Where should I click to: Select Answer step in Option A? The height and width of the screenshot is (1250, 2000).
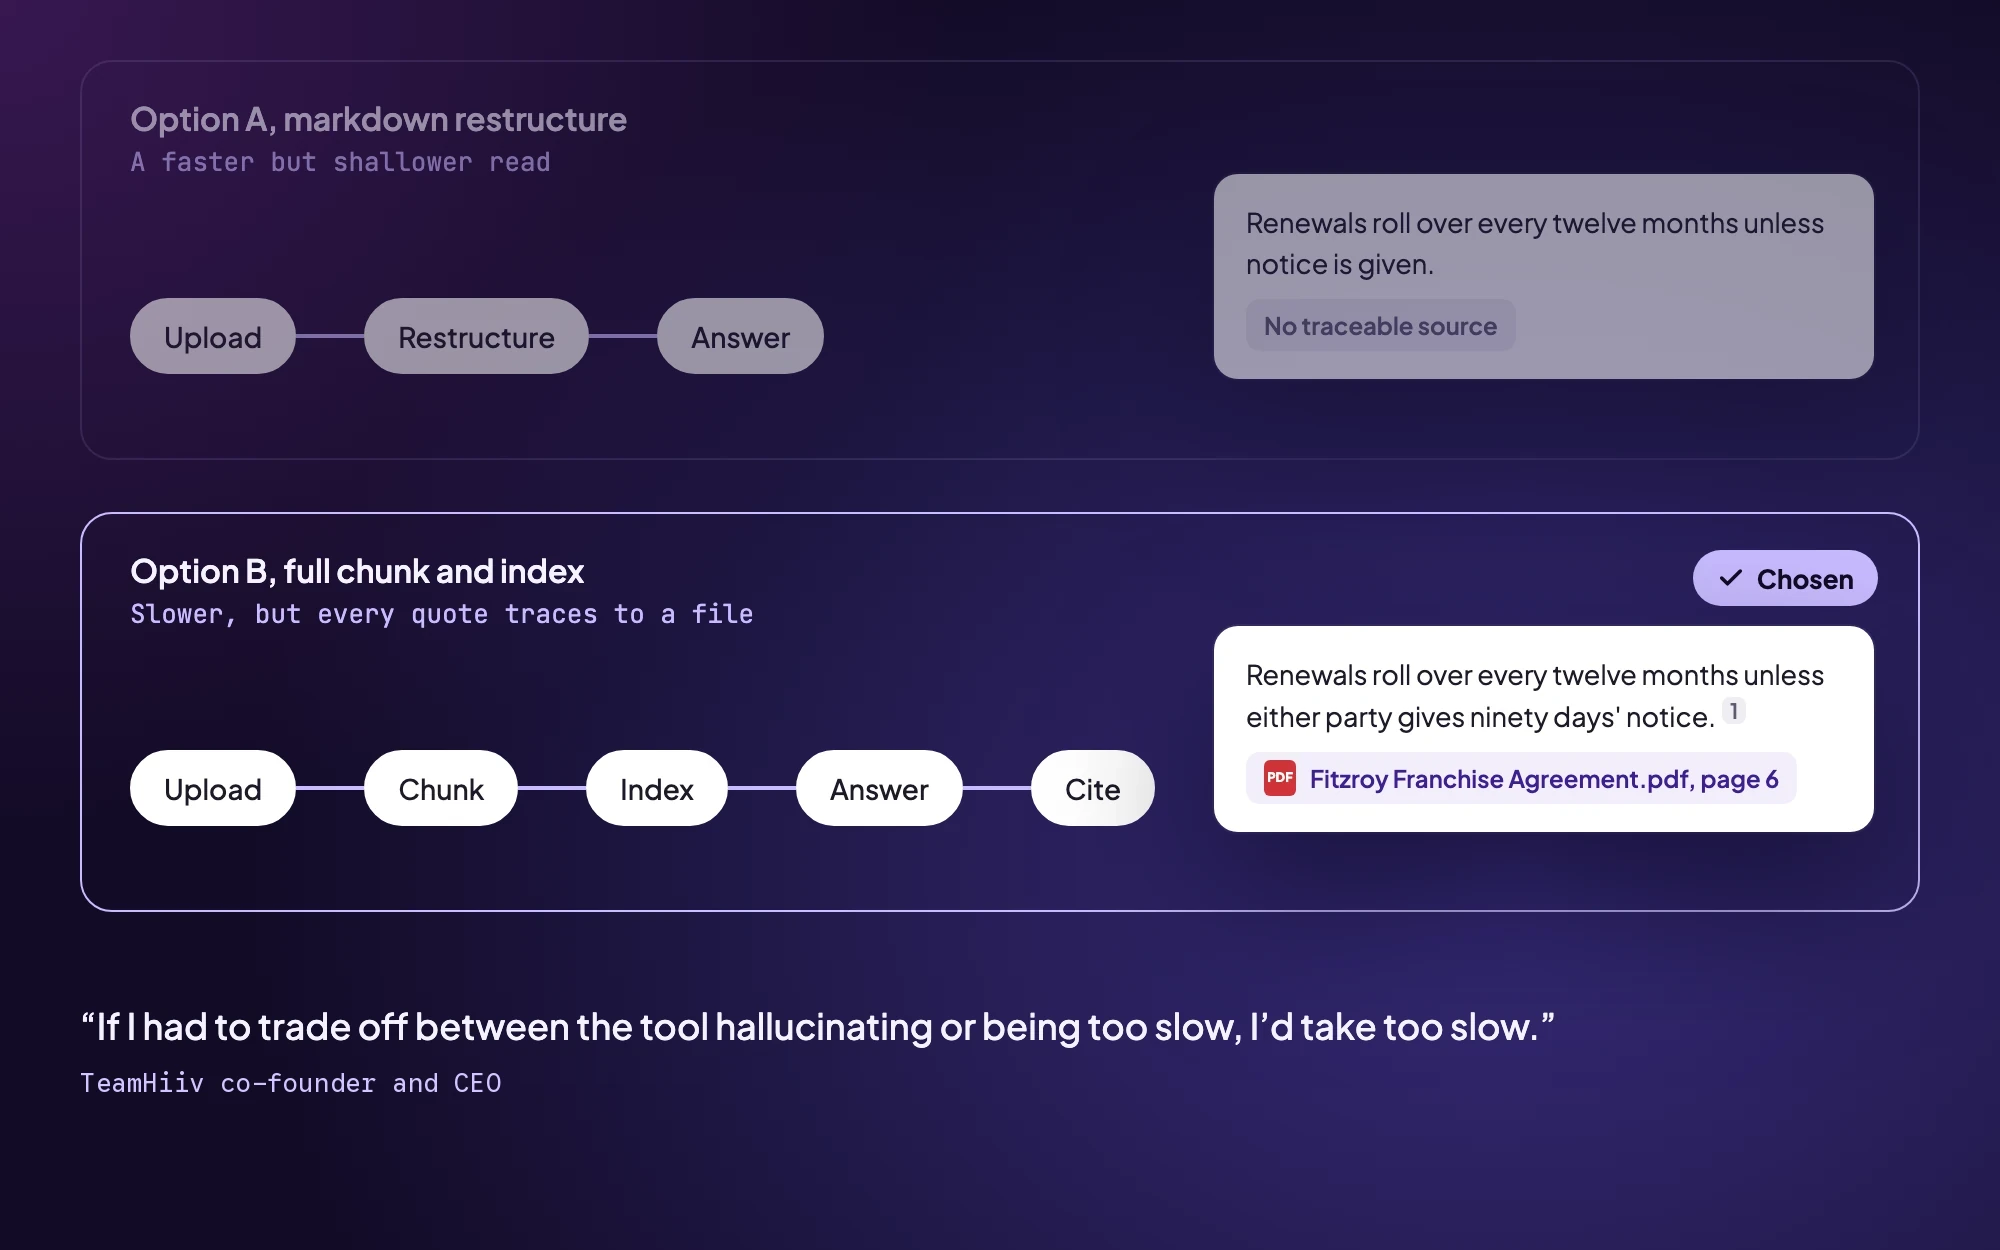pyautogui.click(x=740, y=337)
